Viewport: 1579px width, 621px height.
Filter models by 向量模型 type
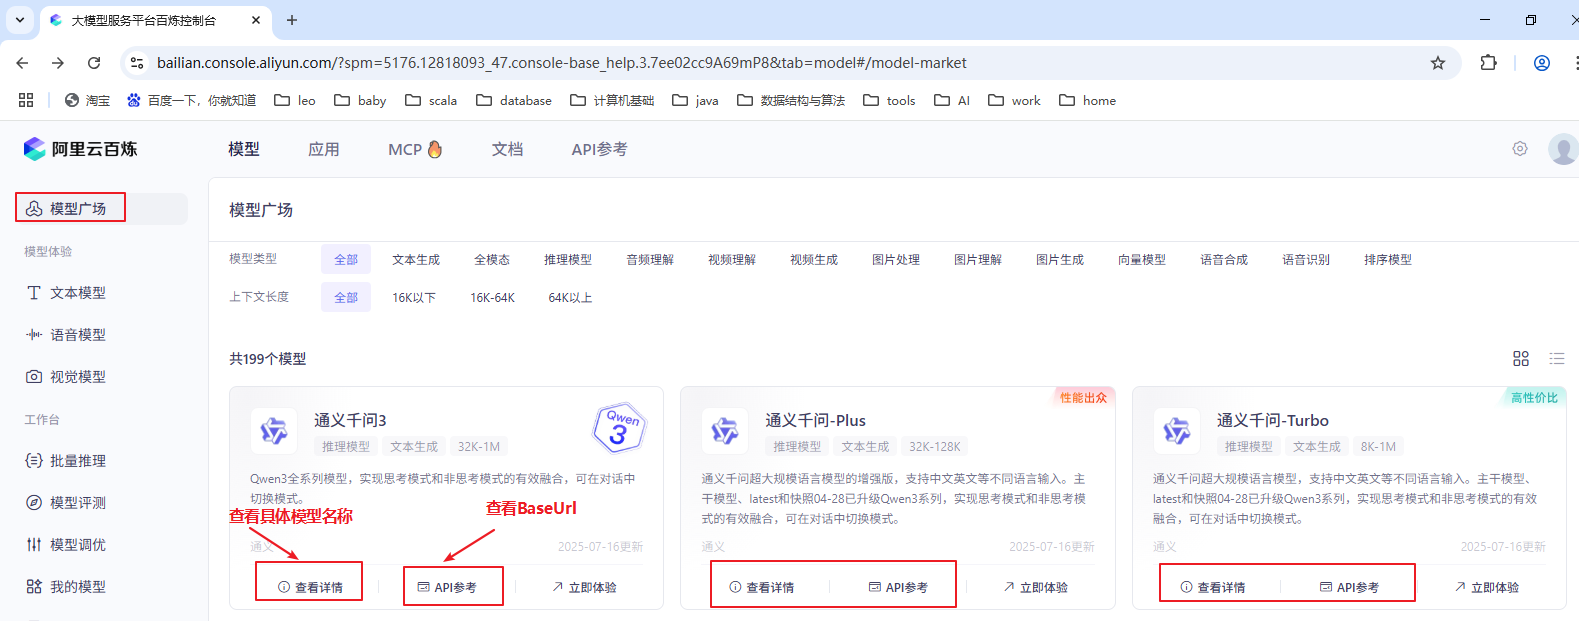[x=1142, y=259]
